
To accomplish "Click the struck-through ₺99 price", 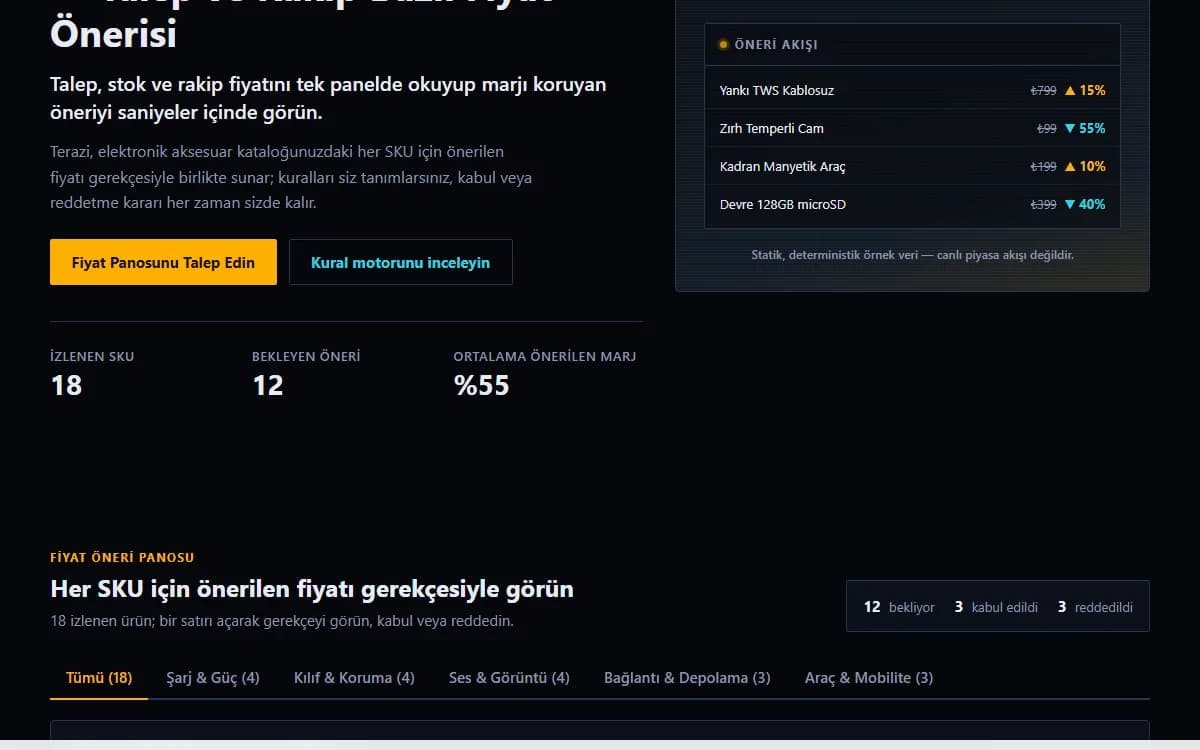I will [x=1046, y=128].
